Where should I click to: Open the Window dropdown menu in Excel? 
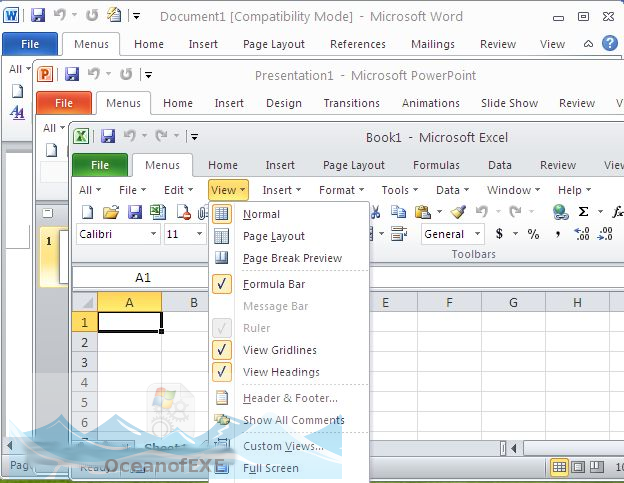point(513,190)
